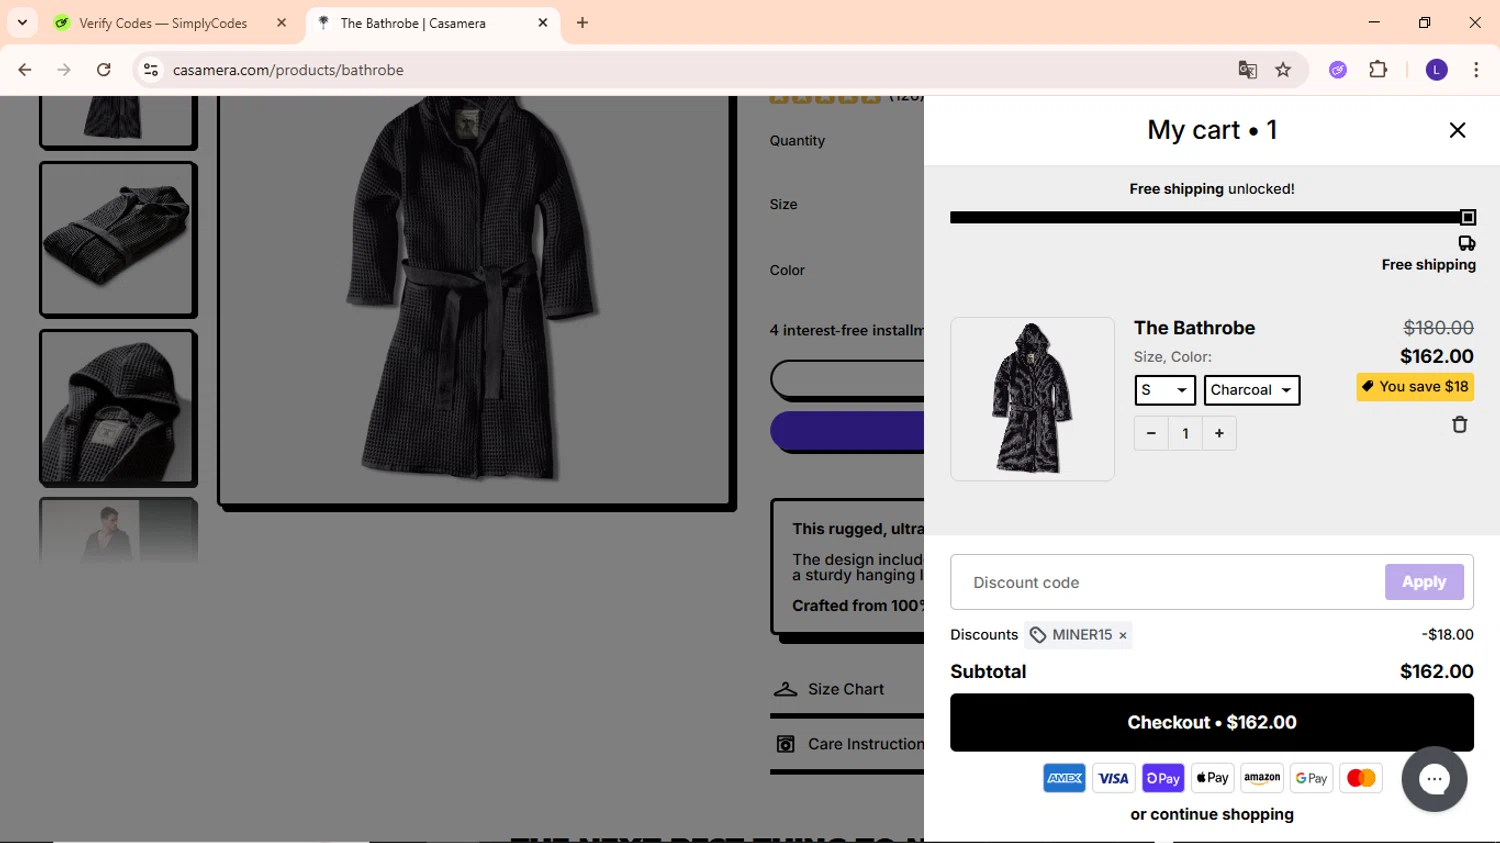Click the free shipping truck icon
The image size is (1500, 843).
pyautogui.click(x=1467, y=243)
